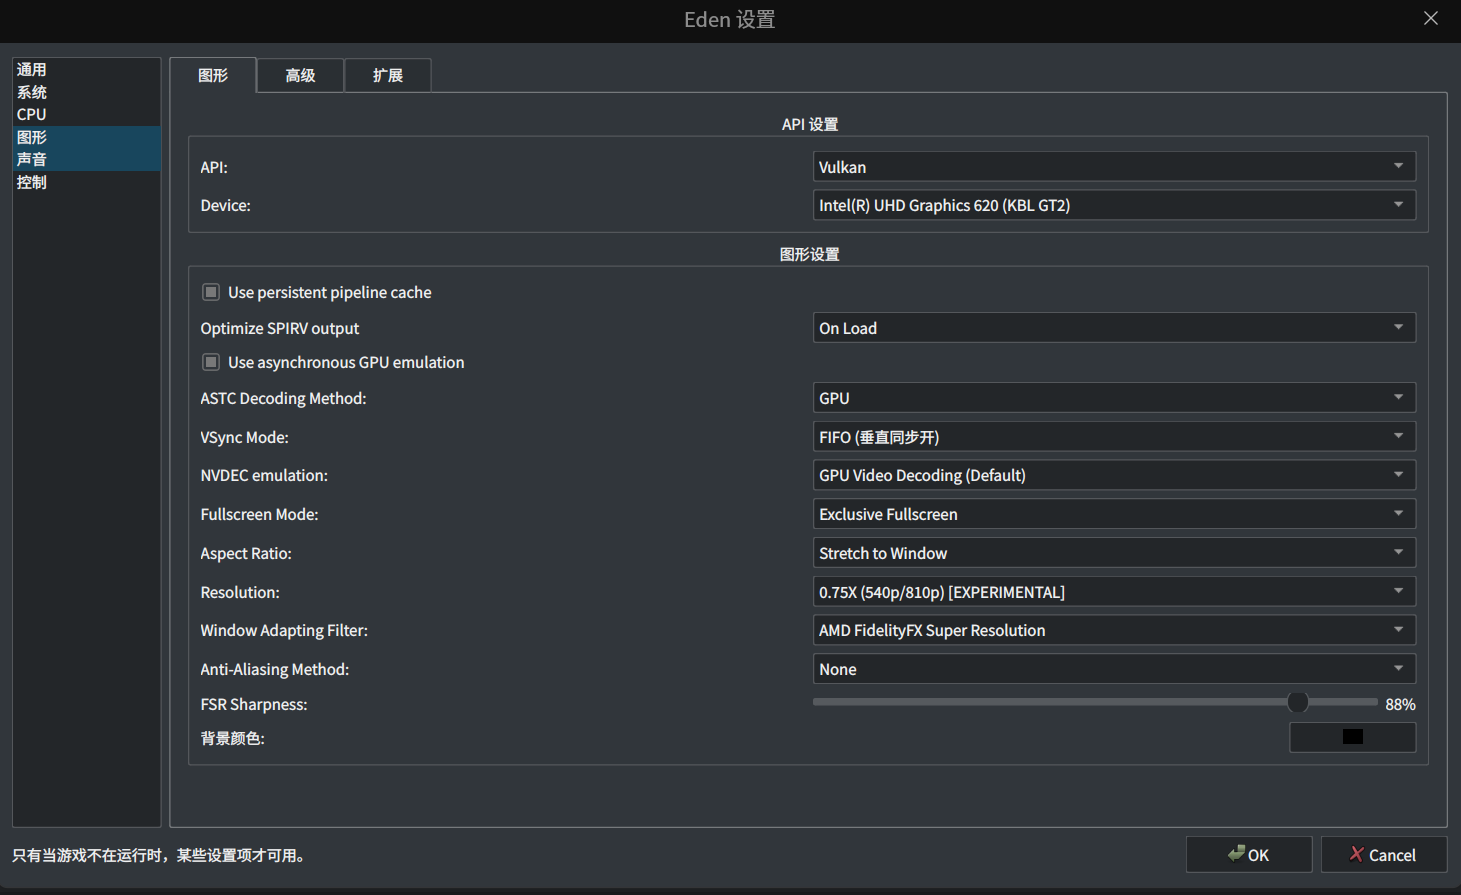Click the 图形设置 section heading
This screenshot has height=895, width=1461.
[x=810, y=254]
